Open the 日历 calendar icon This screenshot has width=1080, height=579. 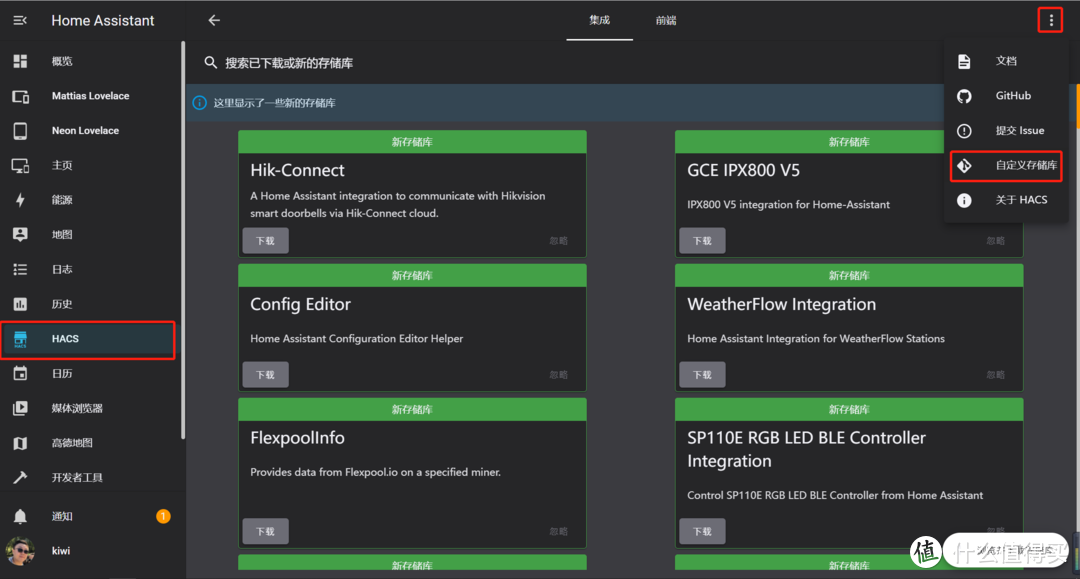pyautogui.click(x=20, y=374)
